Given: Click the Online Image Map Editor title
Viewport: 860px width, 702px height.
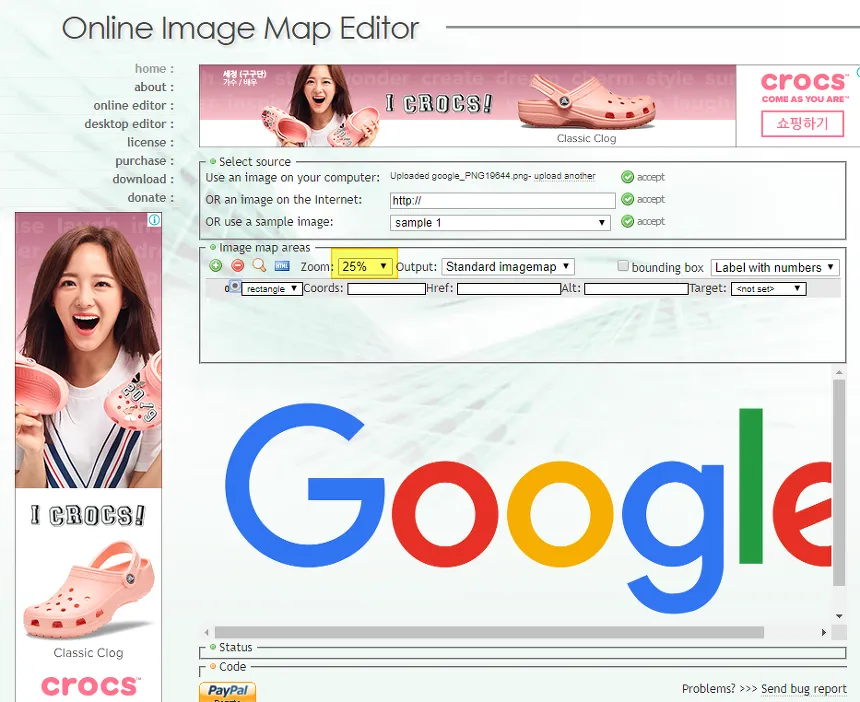Looking at the screenshot, I should pos(240,30).
